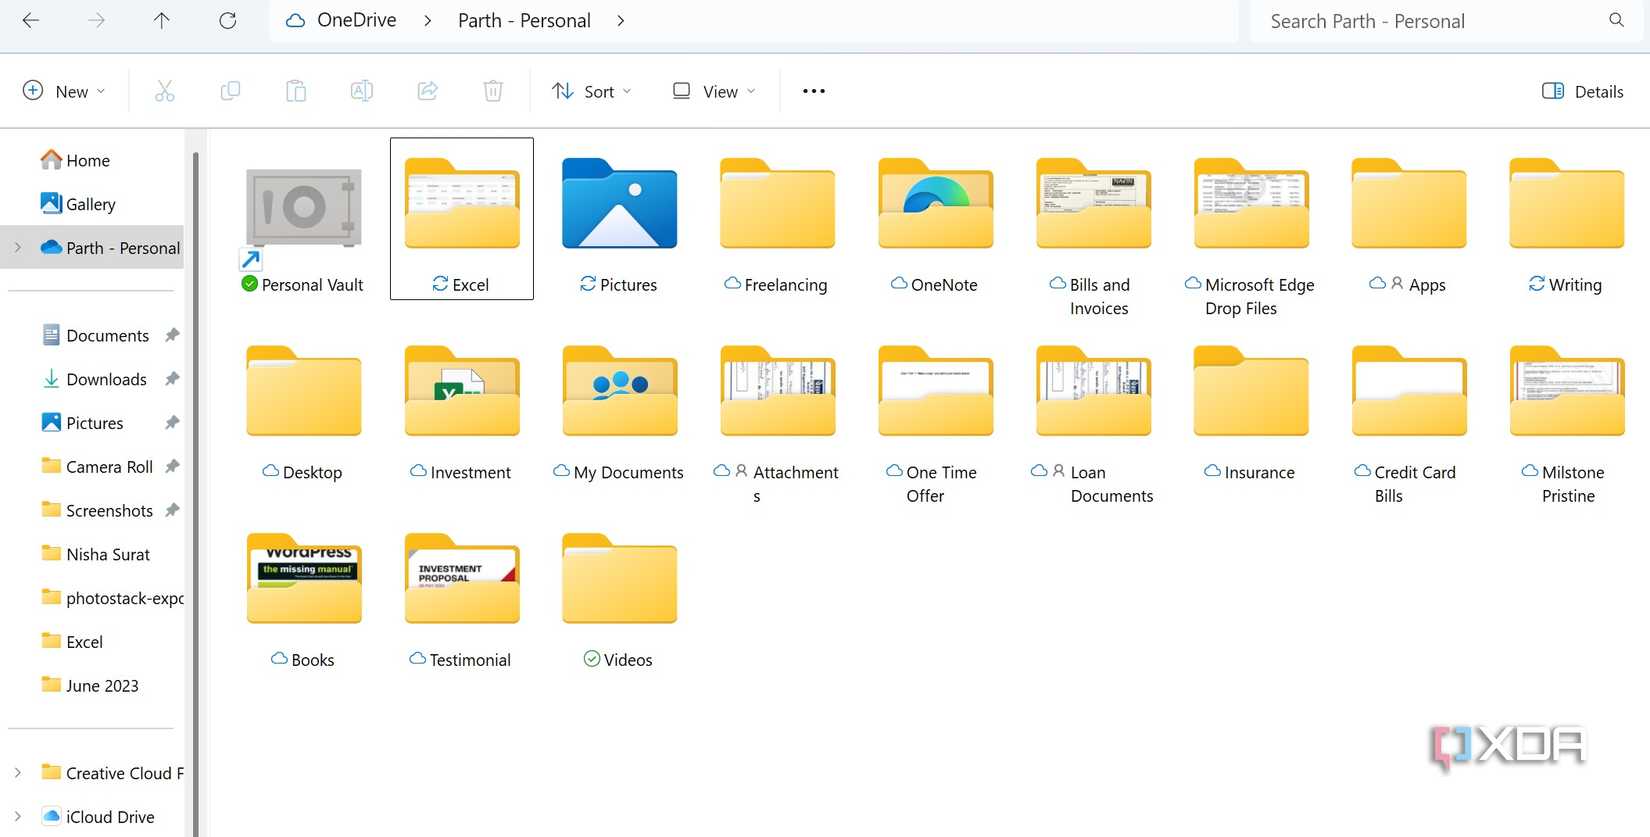Refresh the current folder view
The image size is (1650, 837).
[x=228, y=21]
